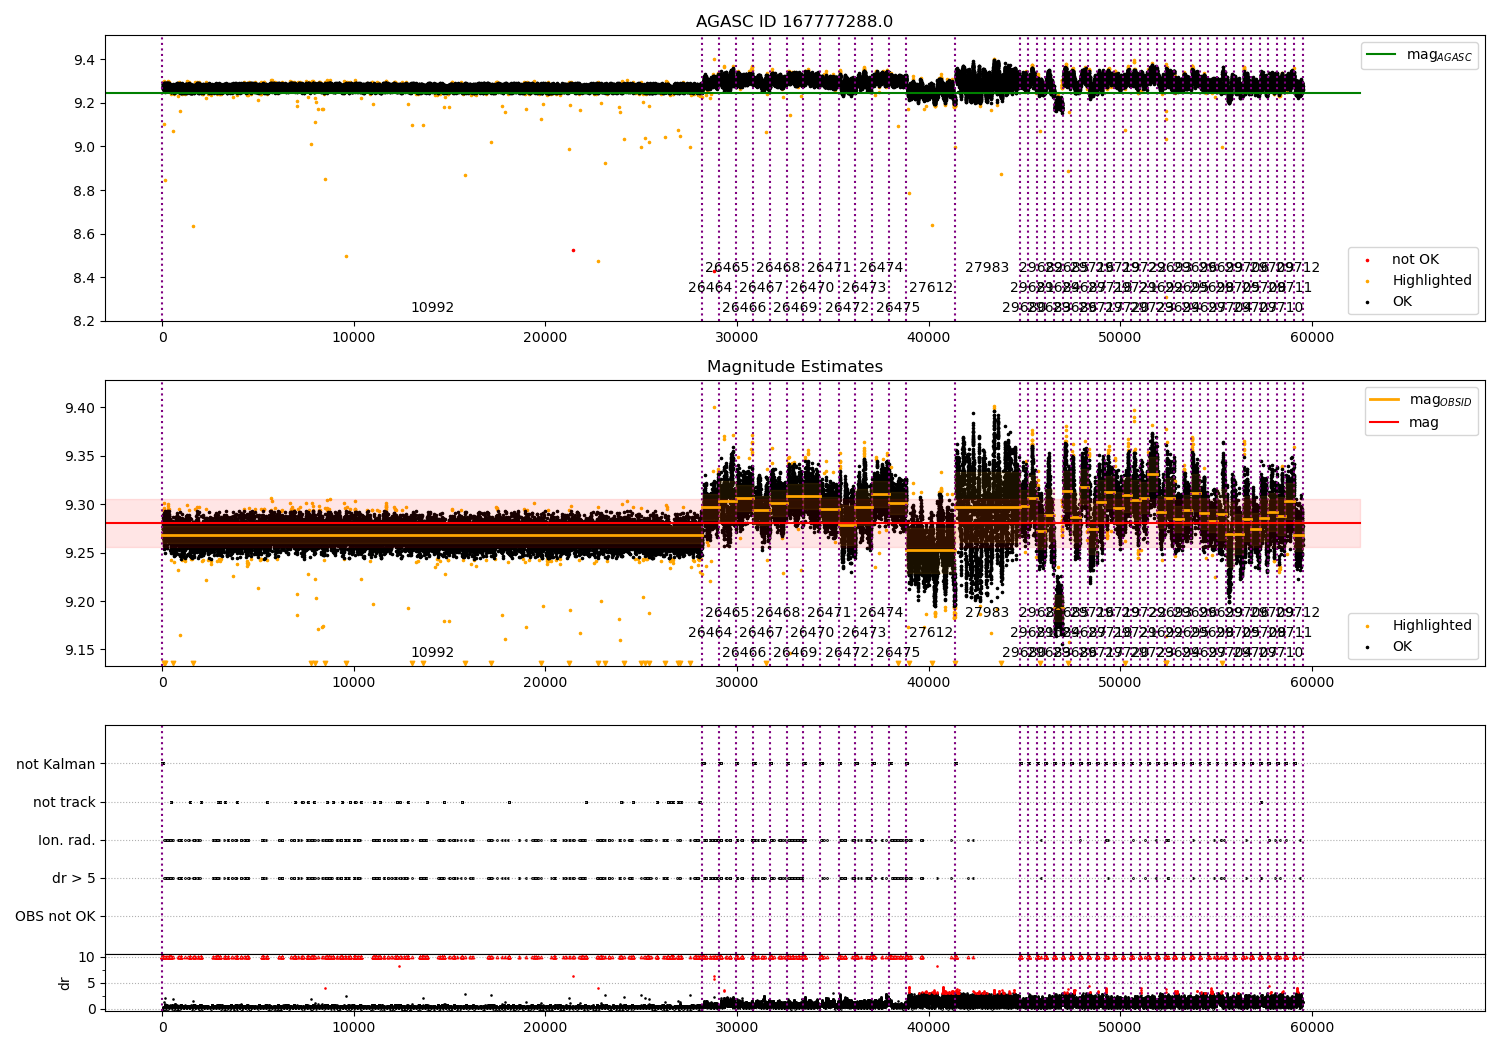Select the orange mag OBSID legend line
1500x1050 pixels.
pos(1385,400)
